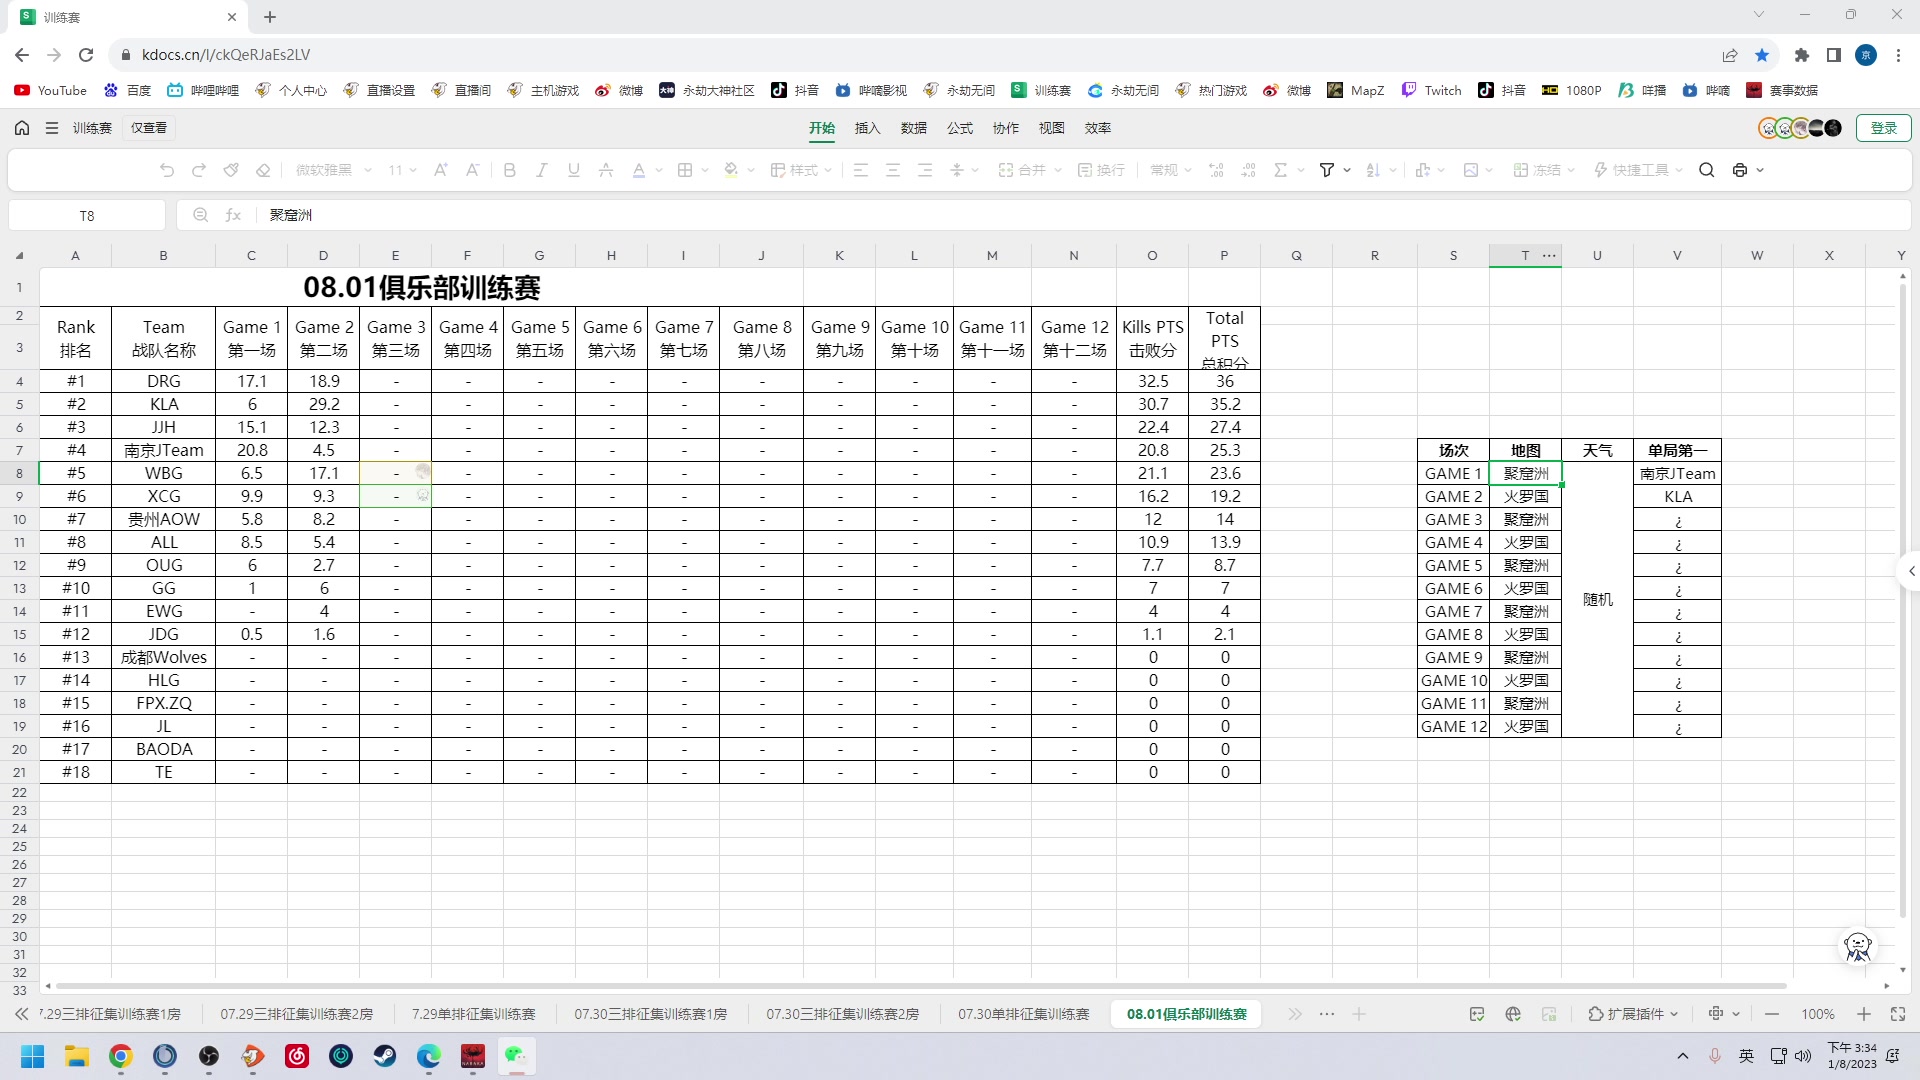Viewport: 1920px width, 1080px height.
Task: Open the 07.30单排征集训练赛 sheet tab
Action: [x=1023, y=1014]
